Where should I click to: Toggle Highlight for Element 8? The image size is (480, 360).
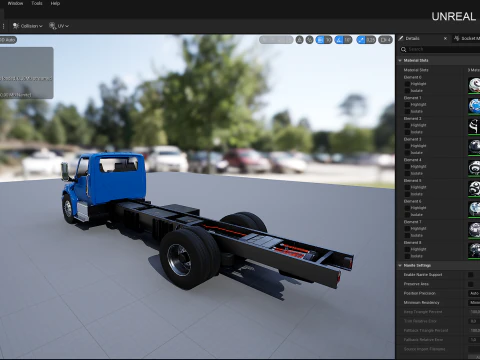tap(407, 249)
